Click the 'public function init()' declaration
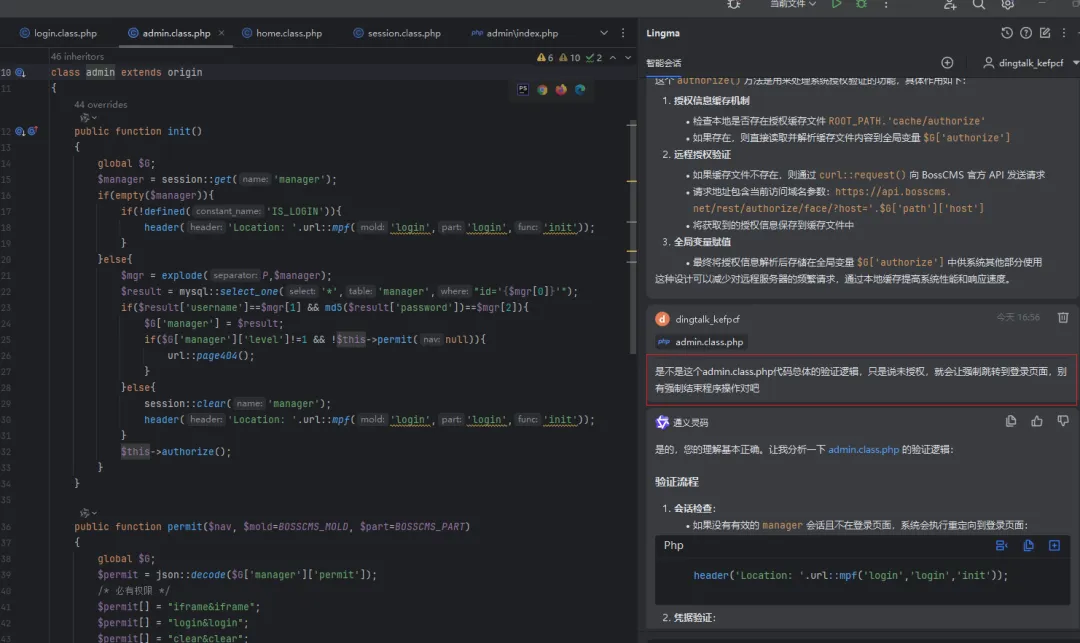Viewport: 1080px width, 643px height. click(x=138, y=131)
